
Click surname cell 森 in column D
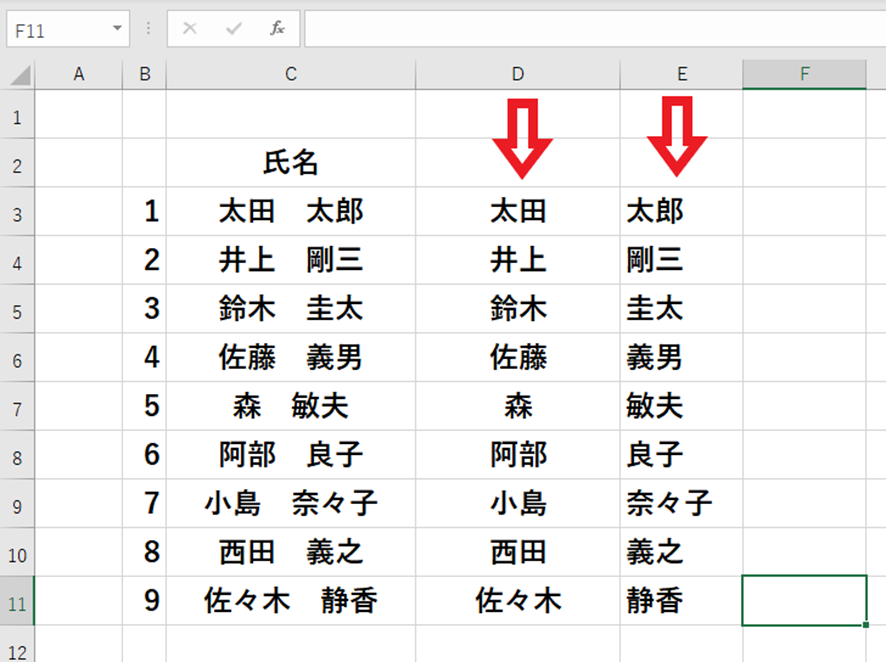[x=518, y=406]
